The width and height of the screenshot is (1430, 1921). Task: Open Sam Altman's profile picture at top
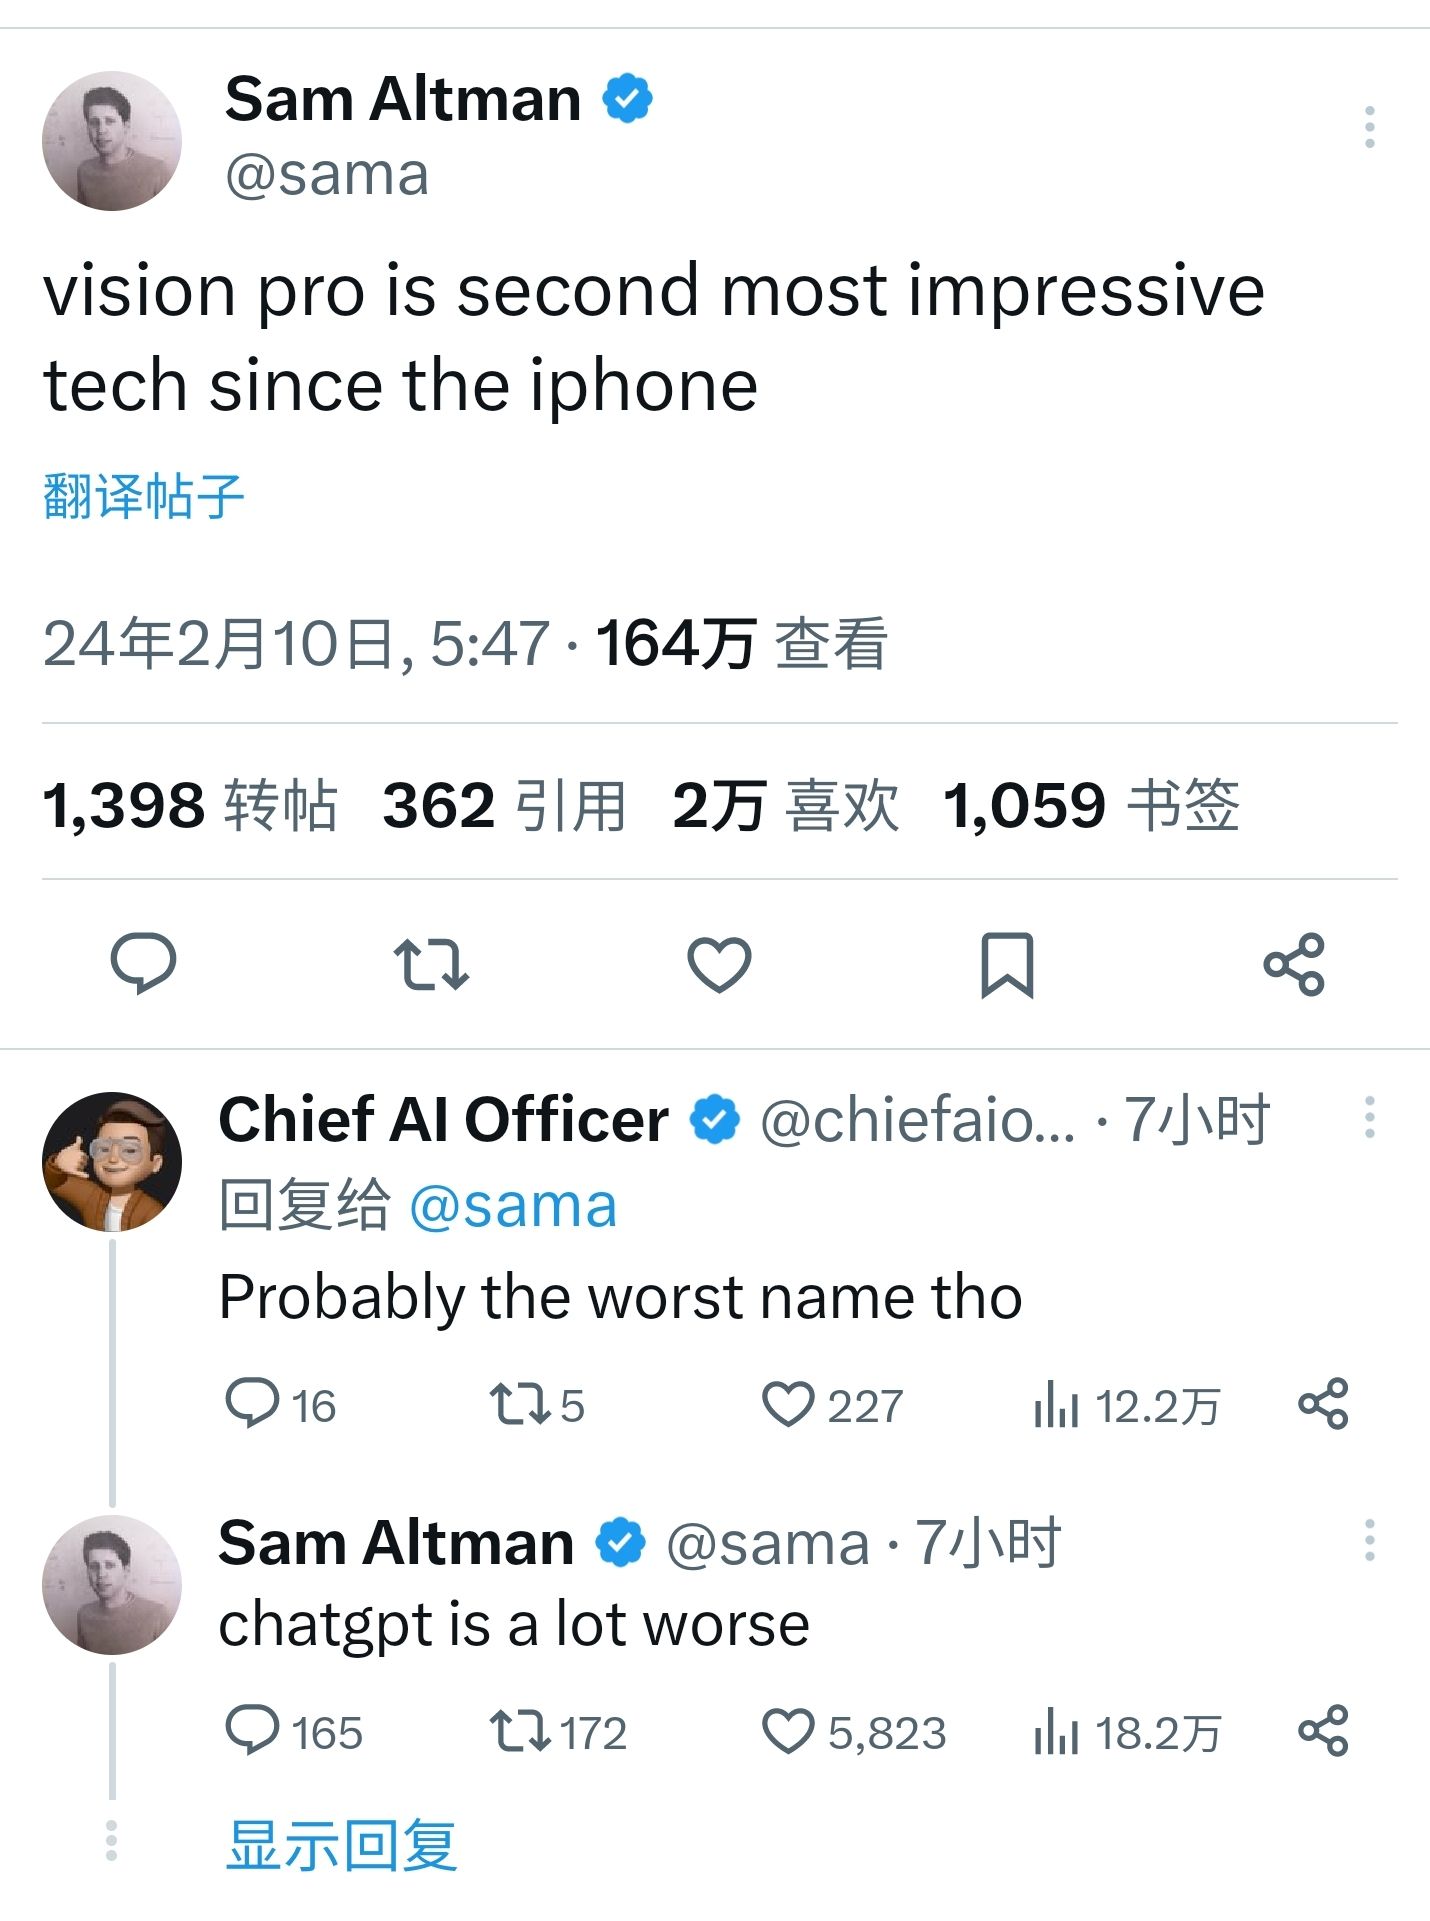coord(112,141)
